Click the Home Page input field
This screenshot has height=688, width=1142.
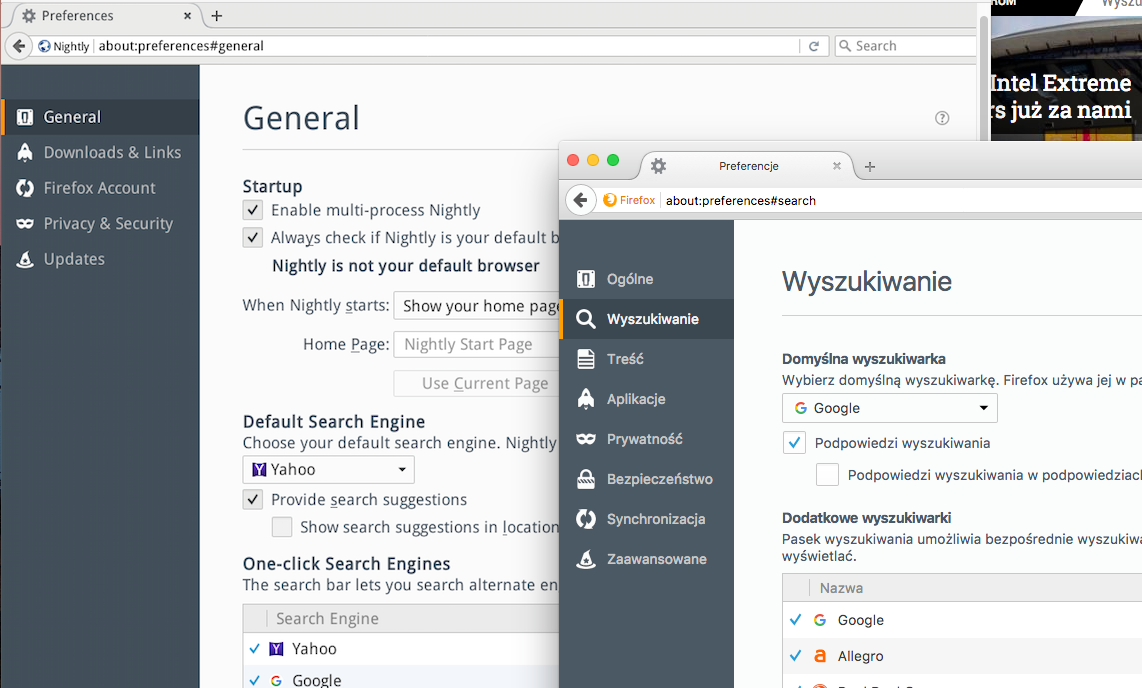click(476, 344)
